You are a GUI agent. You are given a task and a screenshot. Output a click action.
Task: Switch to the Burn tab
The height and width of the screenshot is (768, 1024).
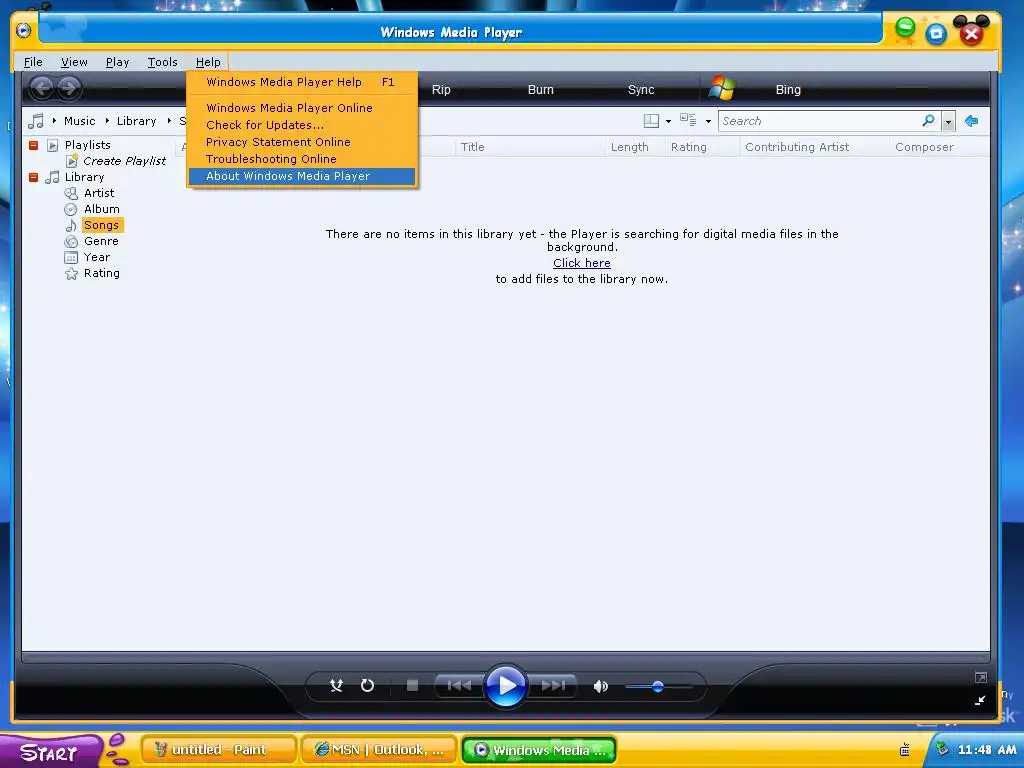[540, 89]
